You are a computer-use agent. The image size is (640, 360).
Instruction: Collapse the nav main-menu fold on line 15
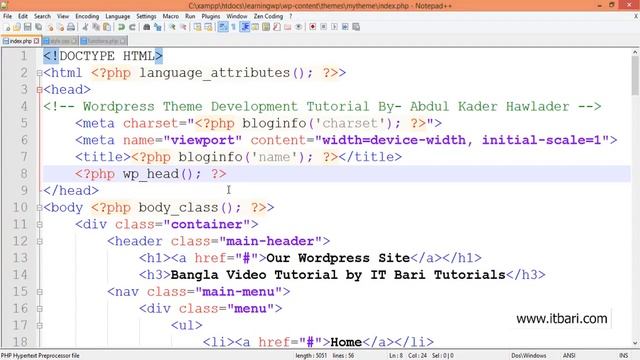pos(39,292)
